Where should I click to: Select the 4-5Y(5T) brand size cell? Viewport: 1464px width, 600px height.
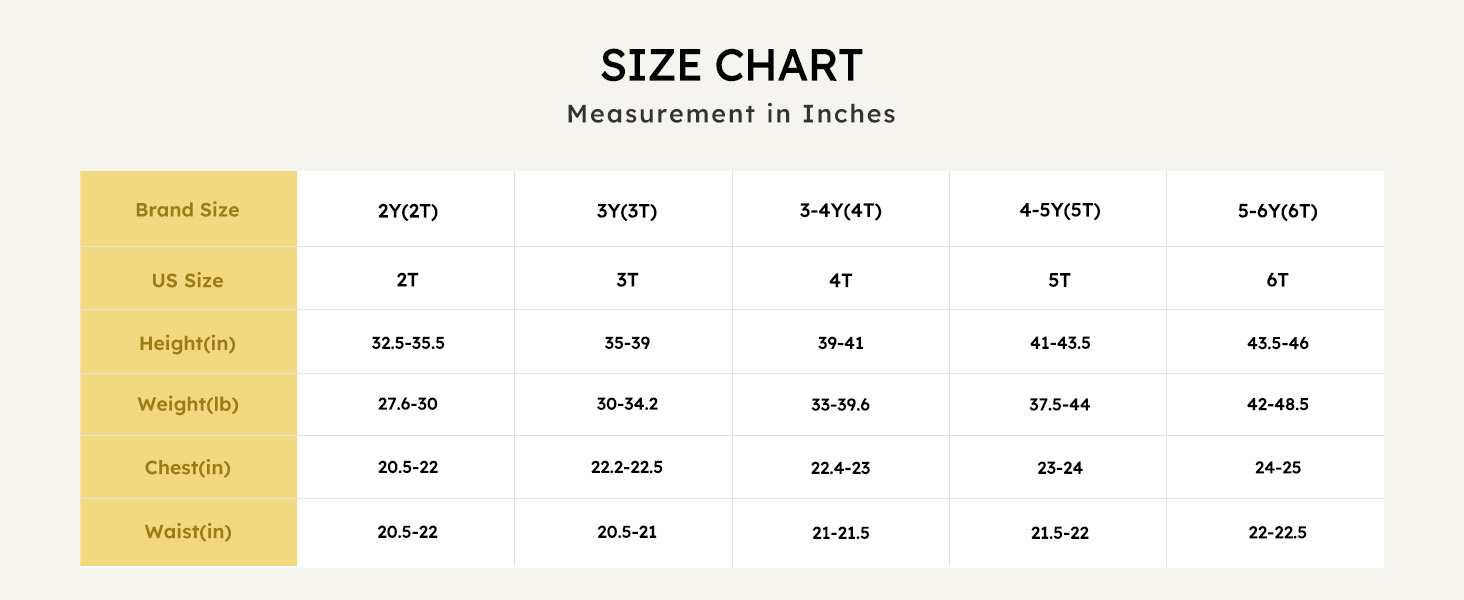coord(1058,211)
